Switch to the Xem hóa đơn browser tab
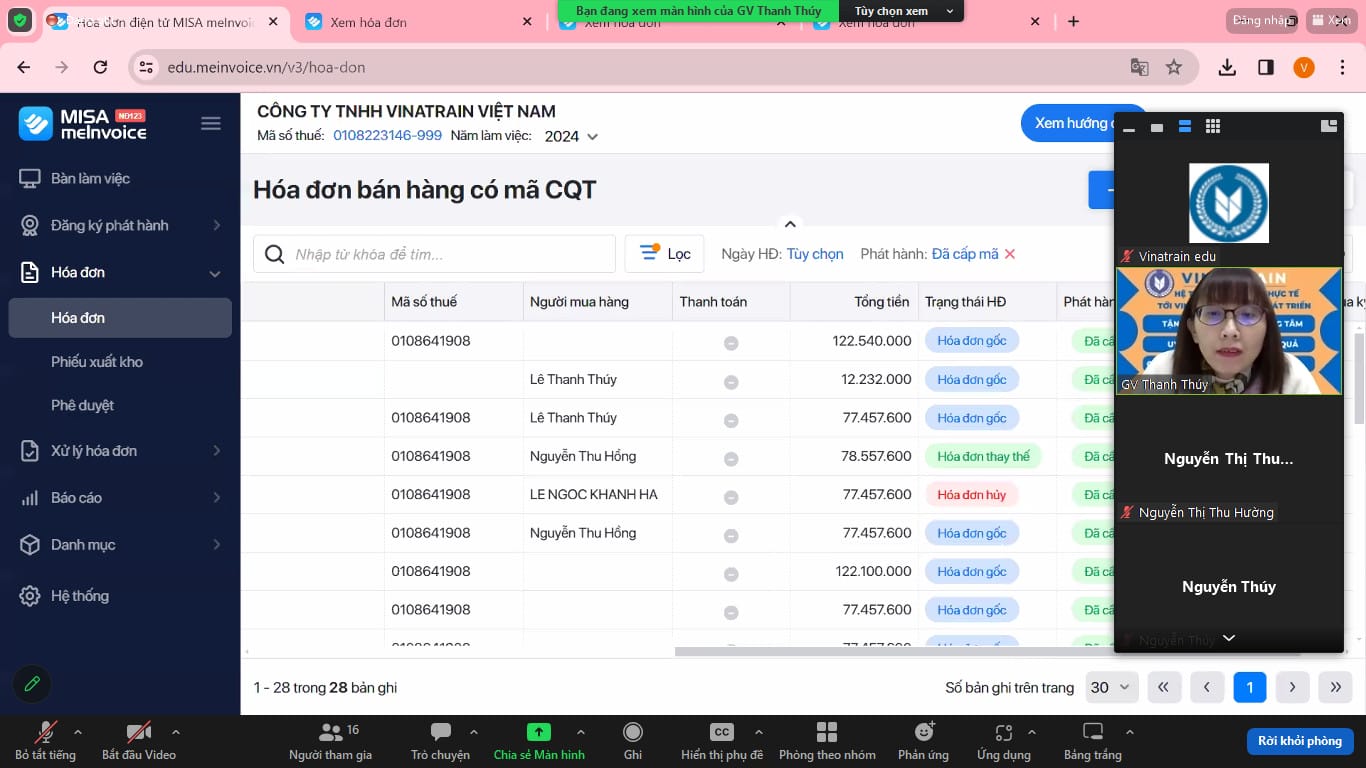1366x768 pixels. tap(369, 22)
